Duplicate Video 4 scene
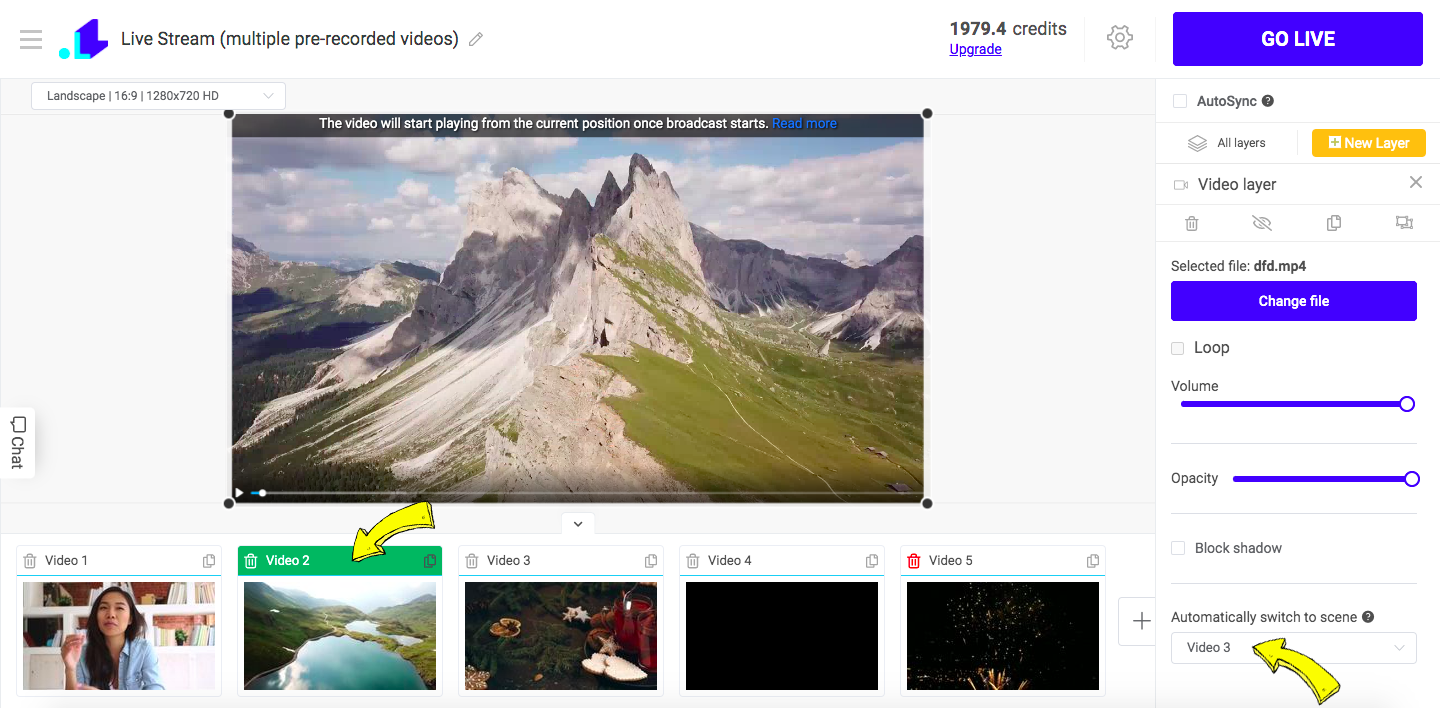 872,561
